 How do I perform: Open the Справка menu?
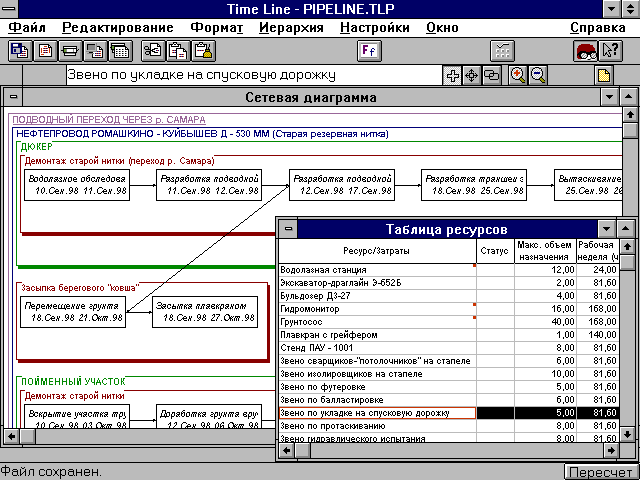(x=603, y=27)
